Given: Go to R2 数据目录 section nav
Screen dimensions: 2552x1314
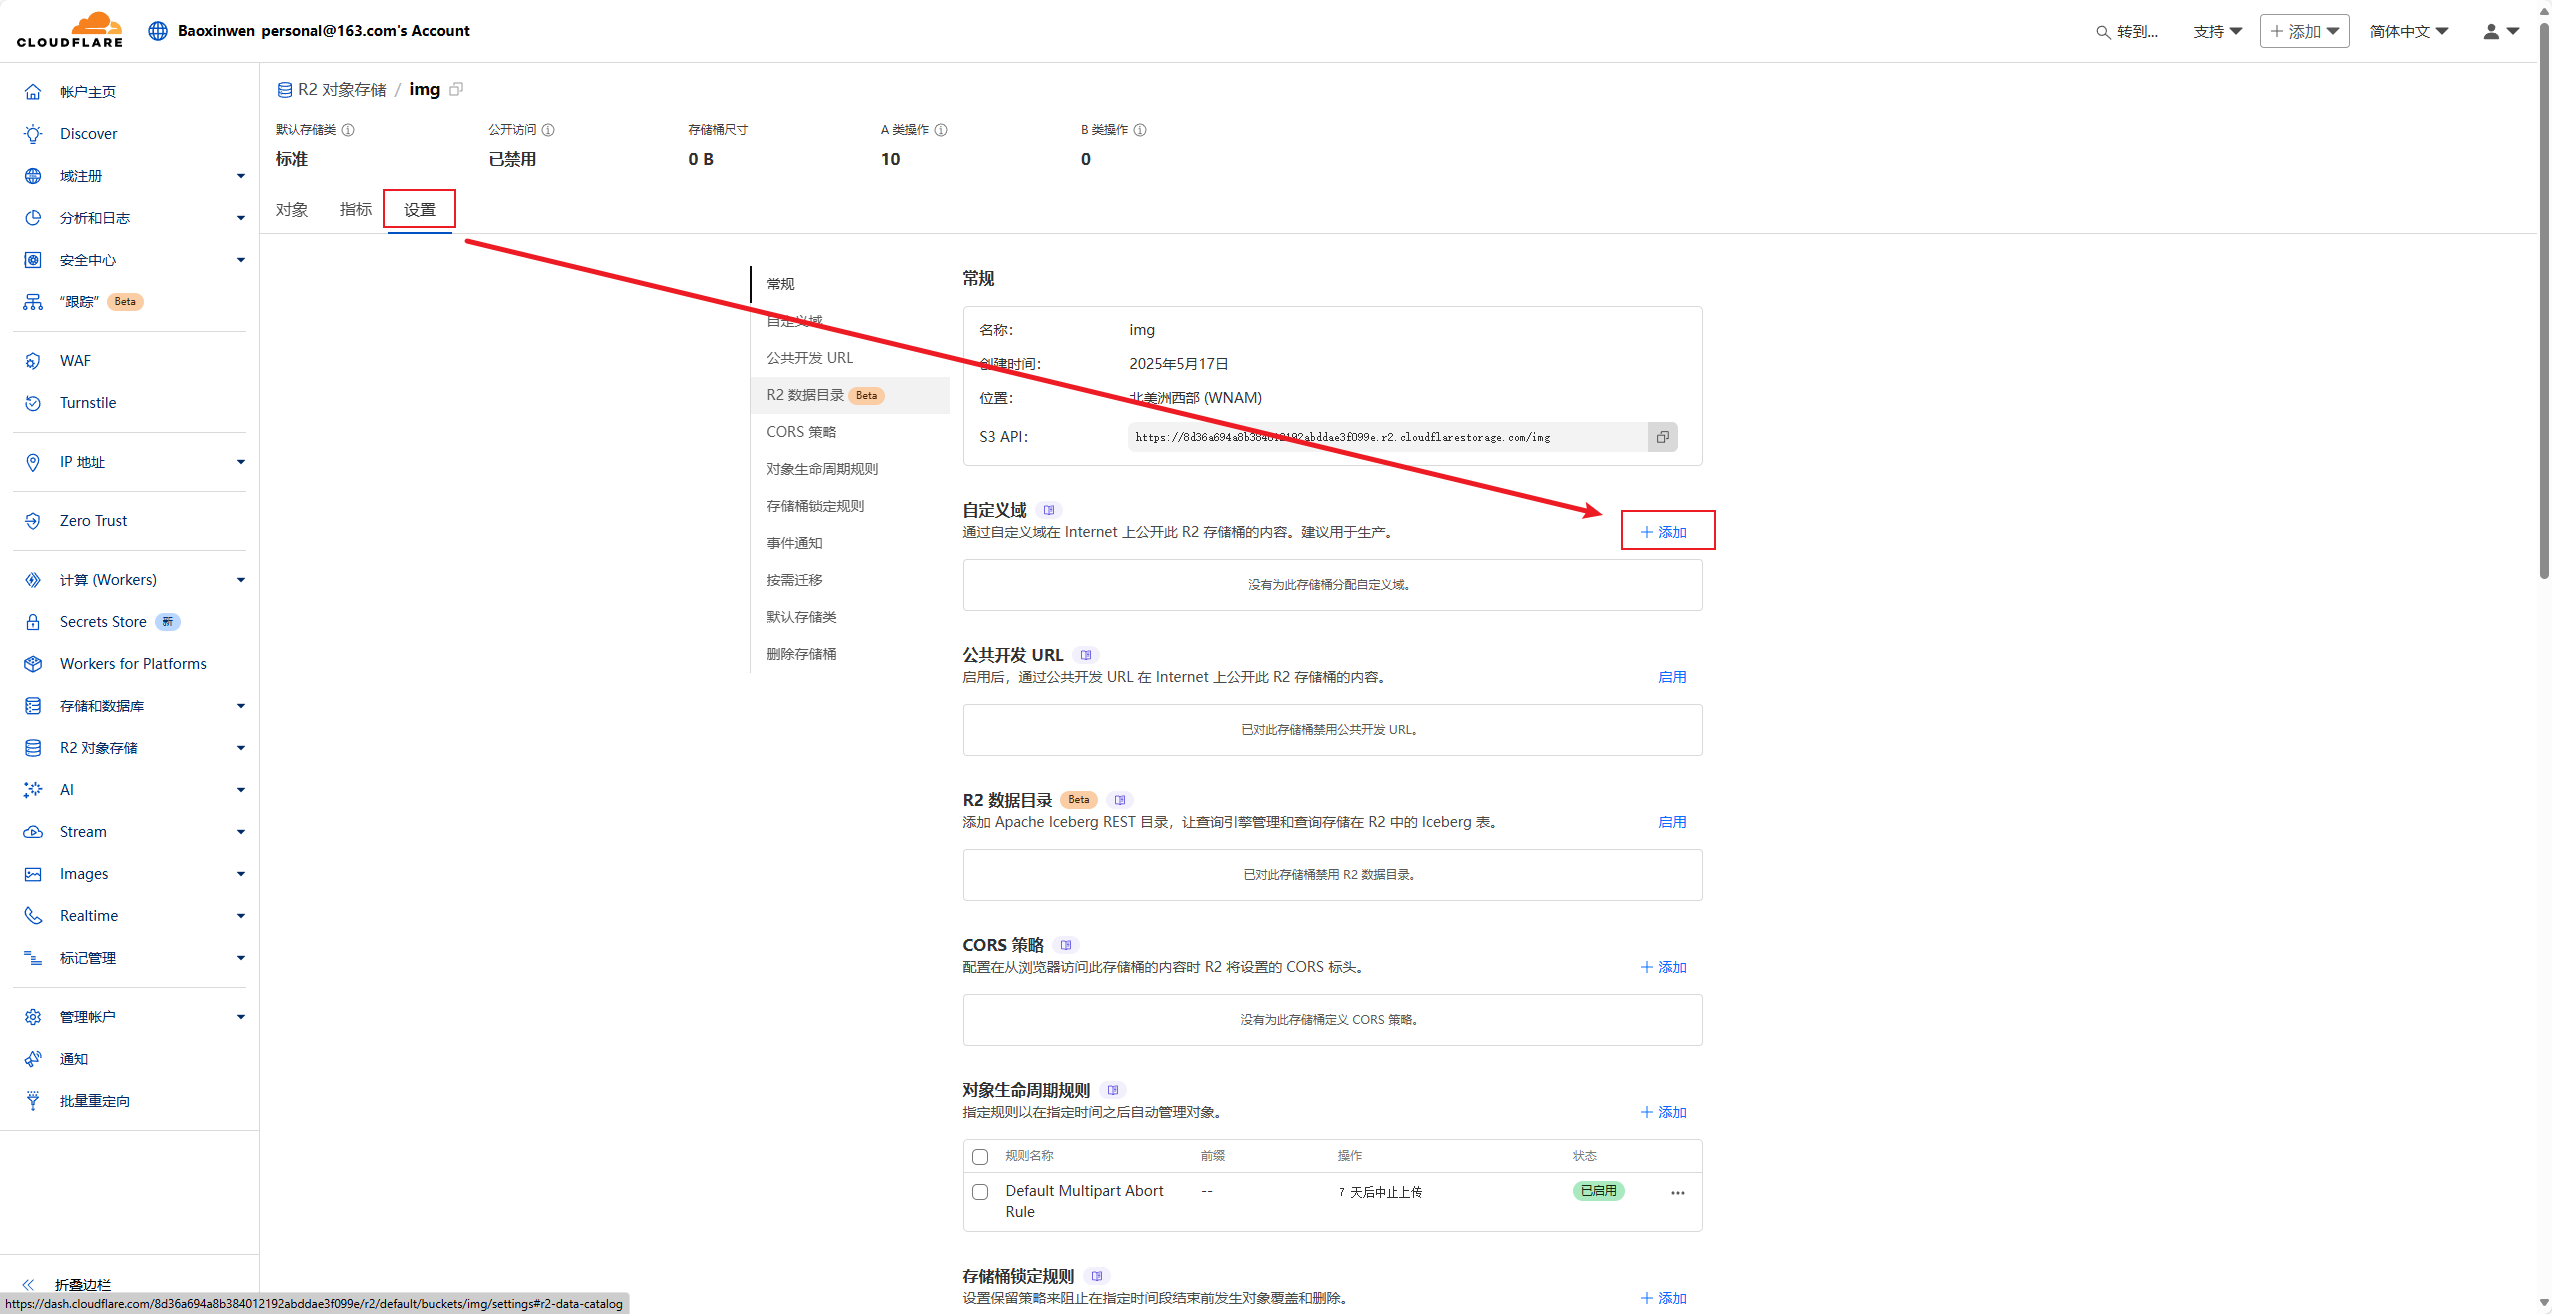Looking at the screenshot, I should tap(850, 395).
